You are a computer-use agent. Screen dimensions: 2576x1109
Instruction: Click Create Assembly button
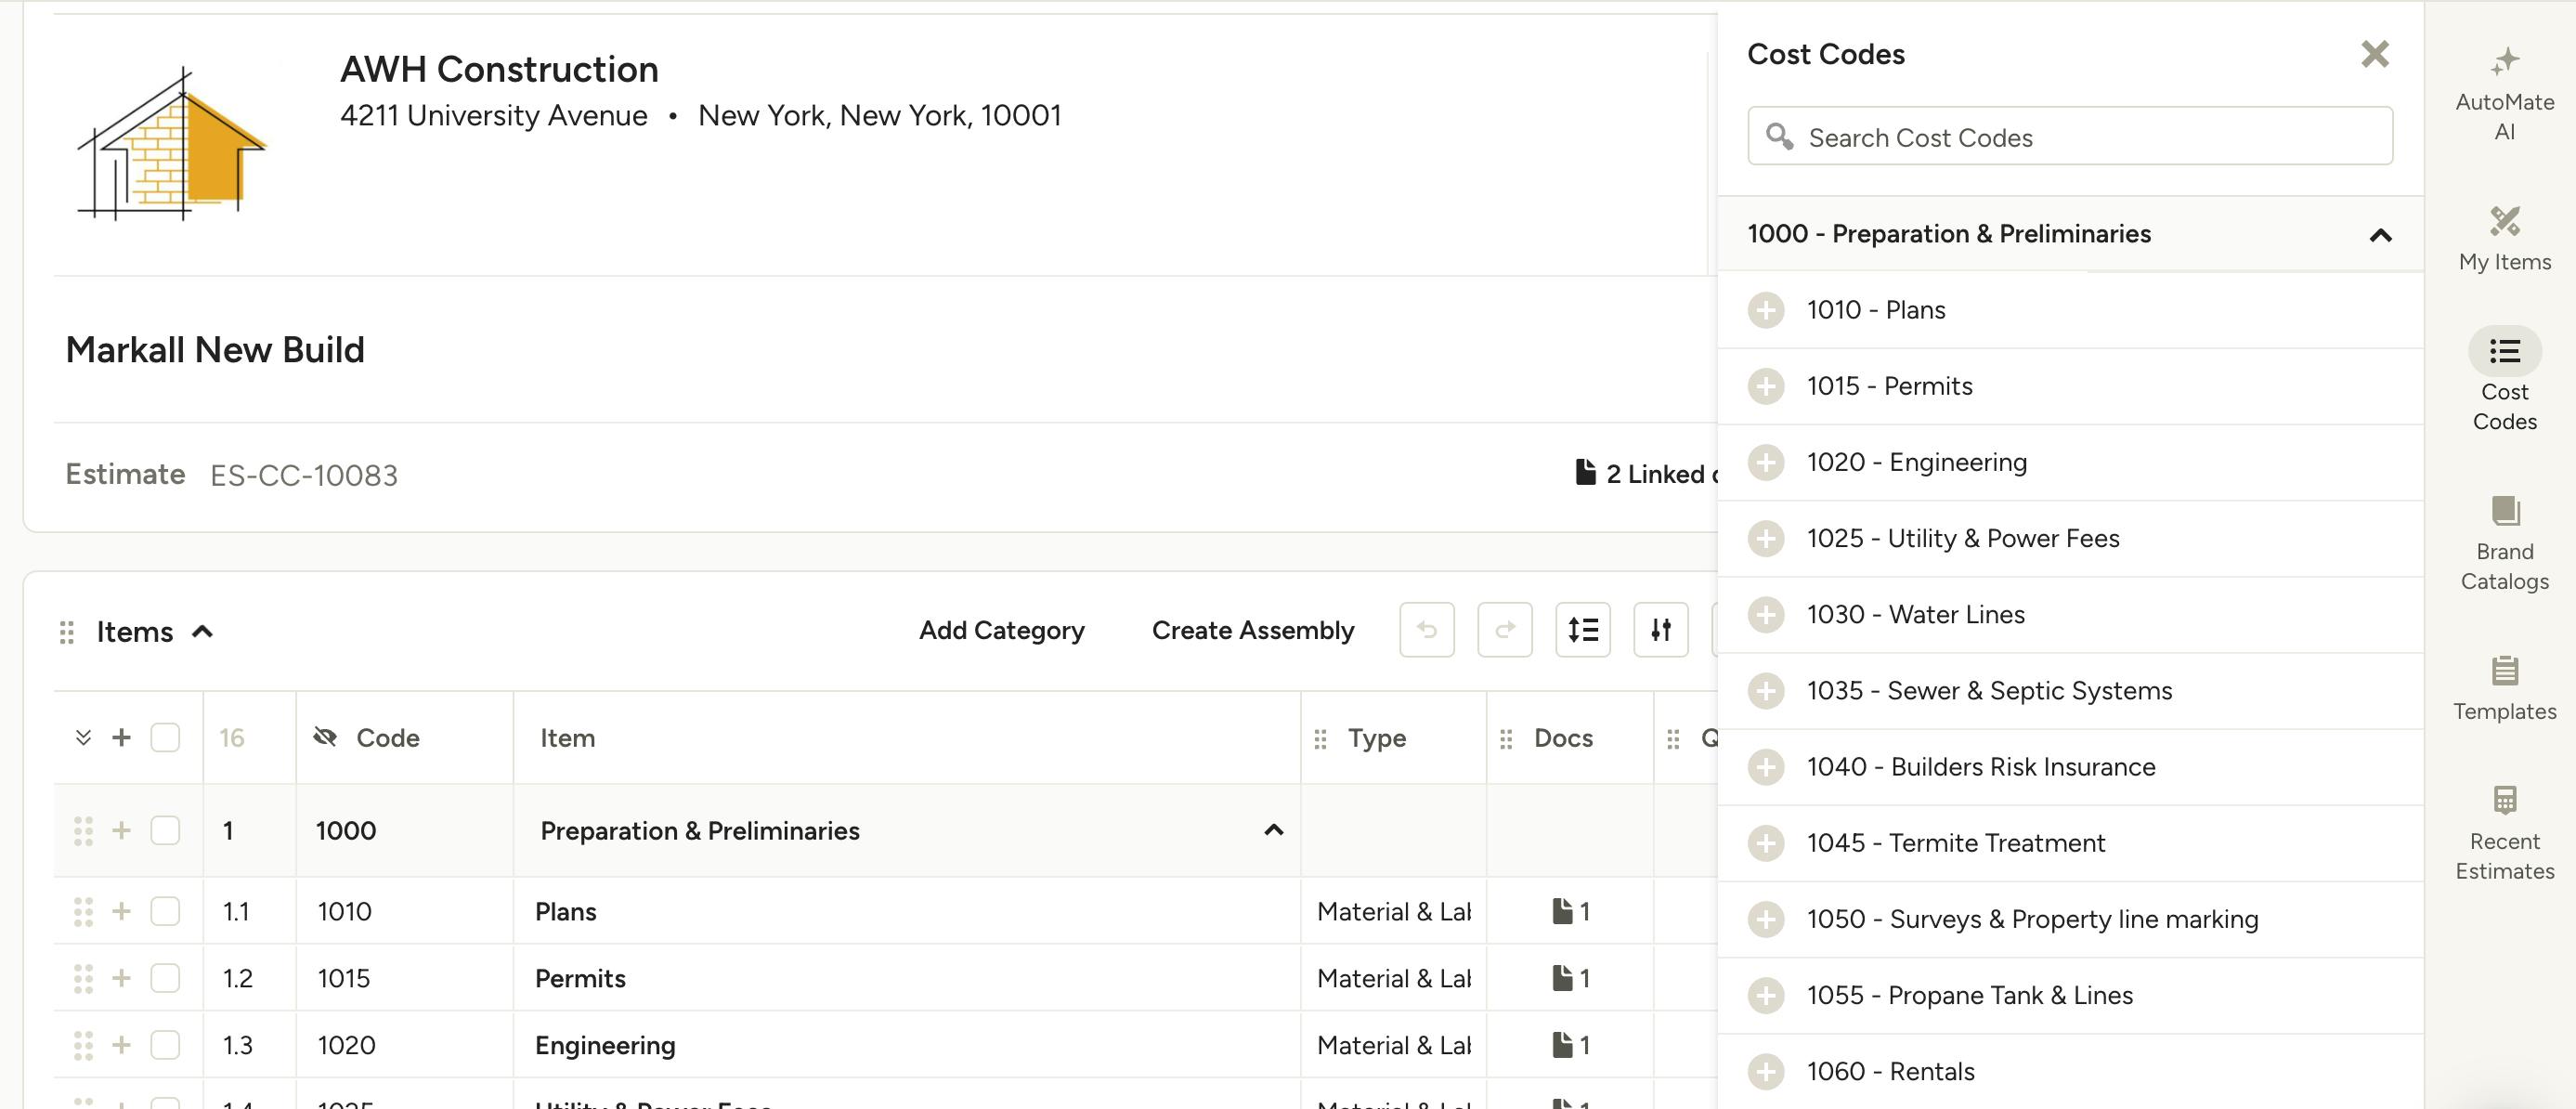tap(1252, 630)
